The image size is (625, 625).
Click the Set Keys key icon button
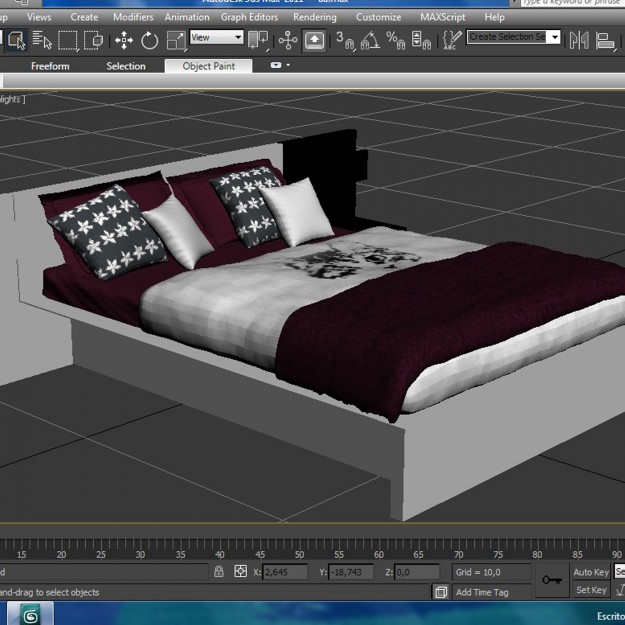point(552,580)
